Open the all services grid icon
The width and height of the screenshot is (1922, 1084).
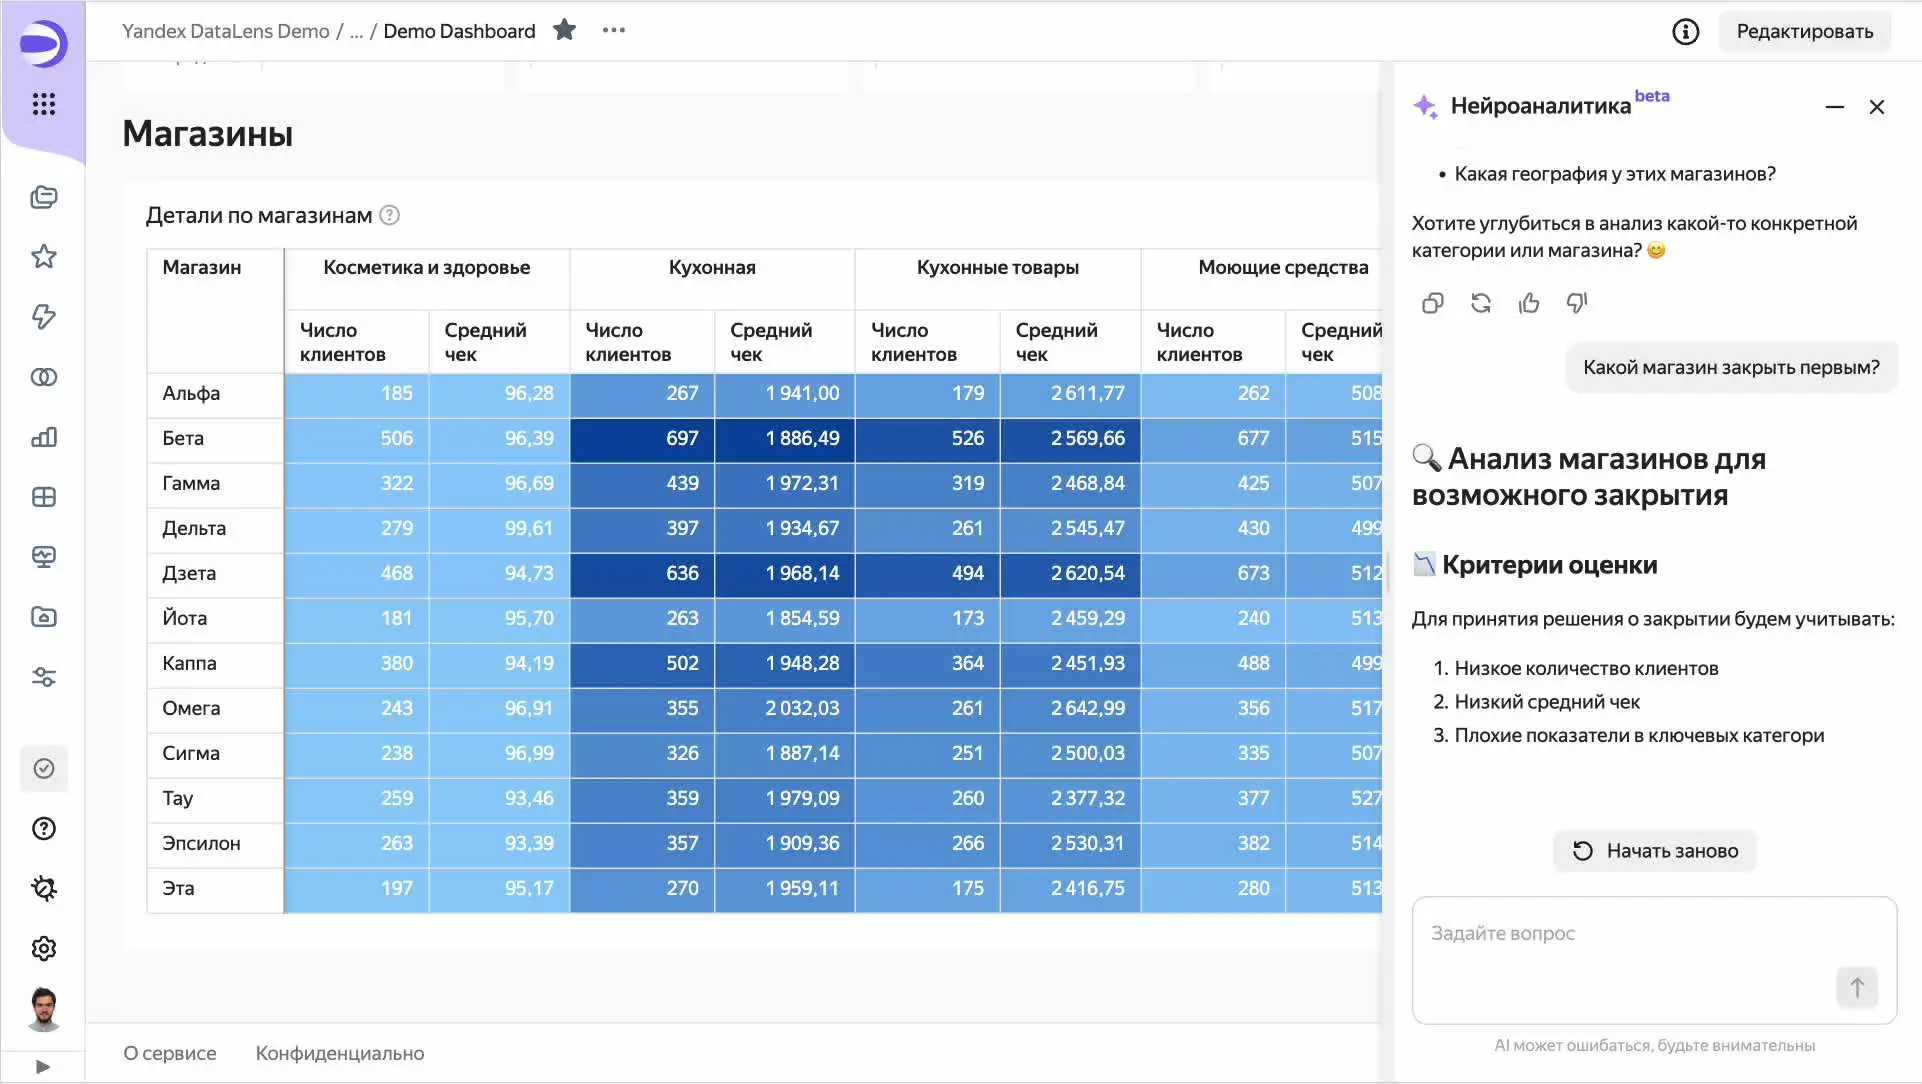[x=43, y=104]
